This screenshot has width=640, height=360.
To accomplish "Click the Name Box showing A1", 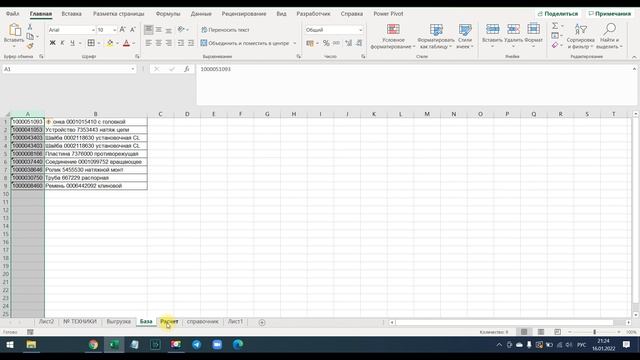I will (x=66, y=69).
